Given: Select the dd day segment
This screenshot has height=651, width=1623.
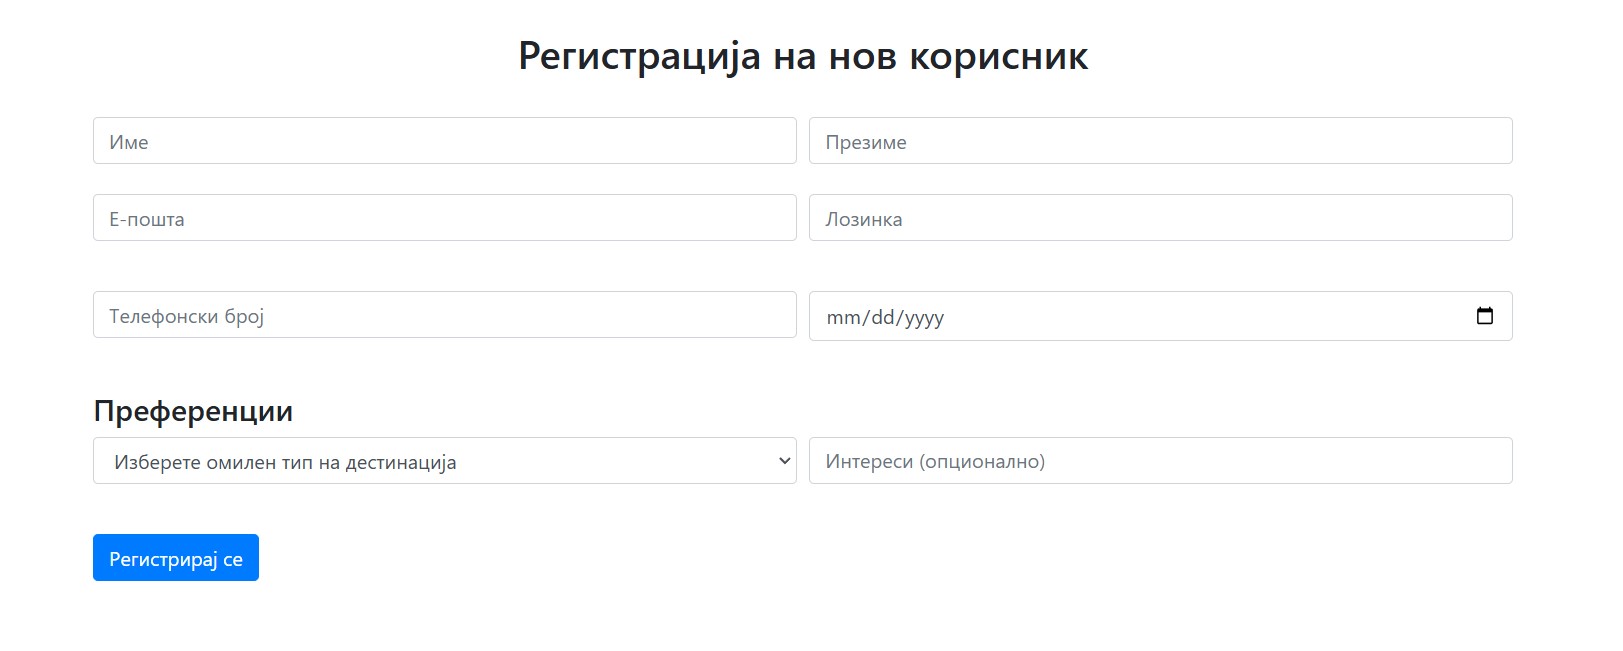Looking at the screenshot, I should pos(883,317).
